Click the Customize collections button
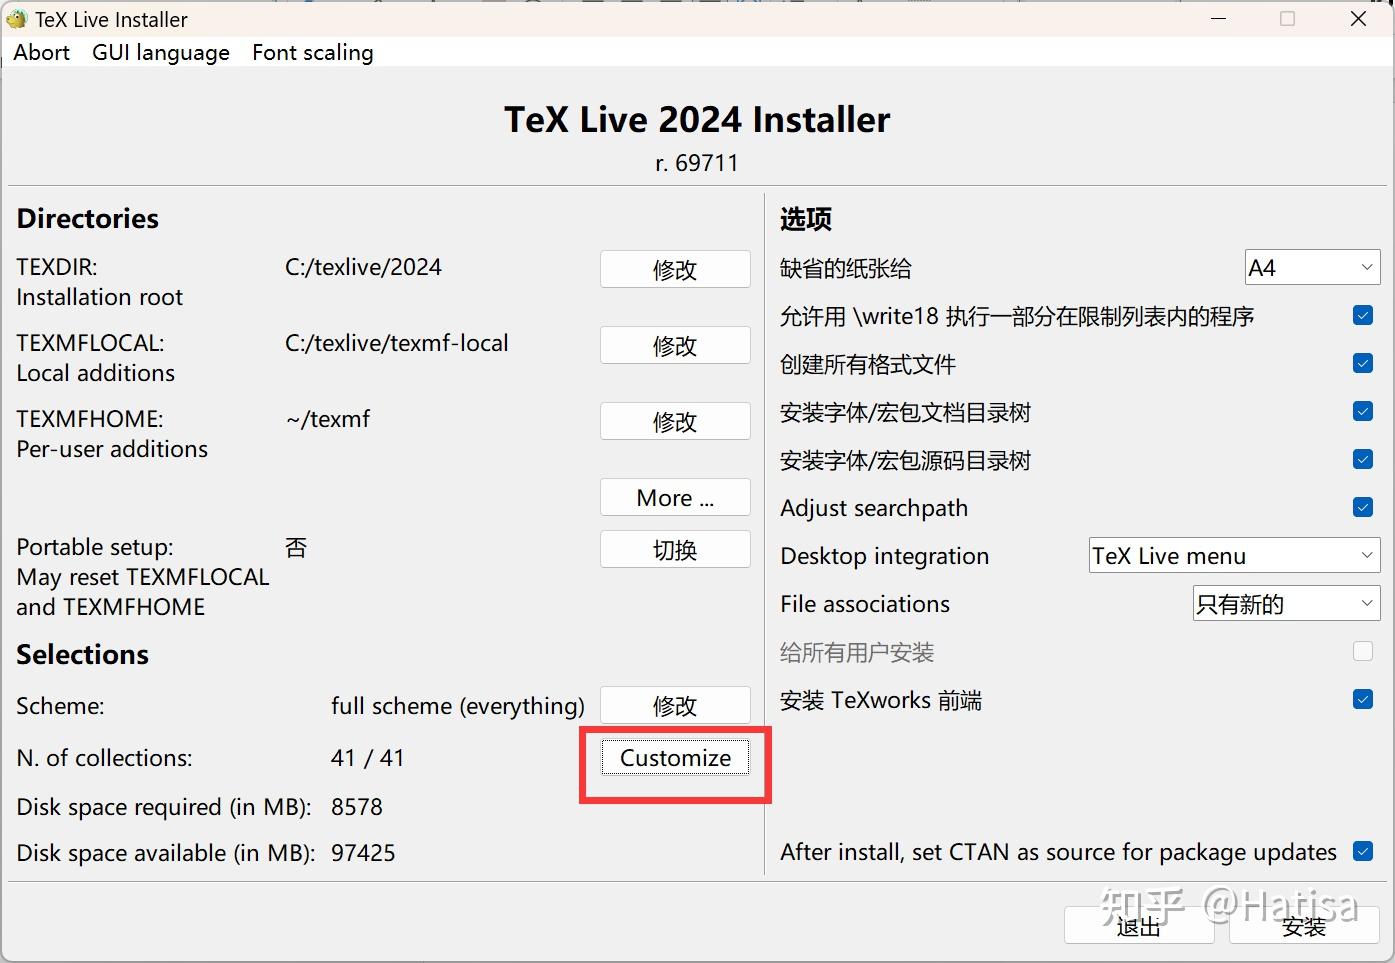Viewport: 1395px width, 963px height. [674, 757]
